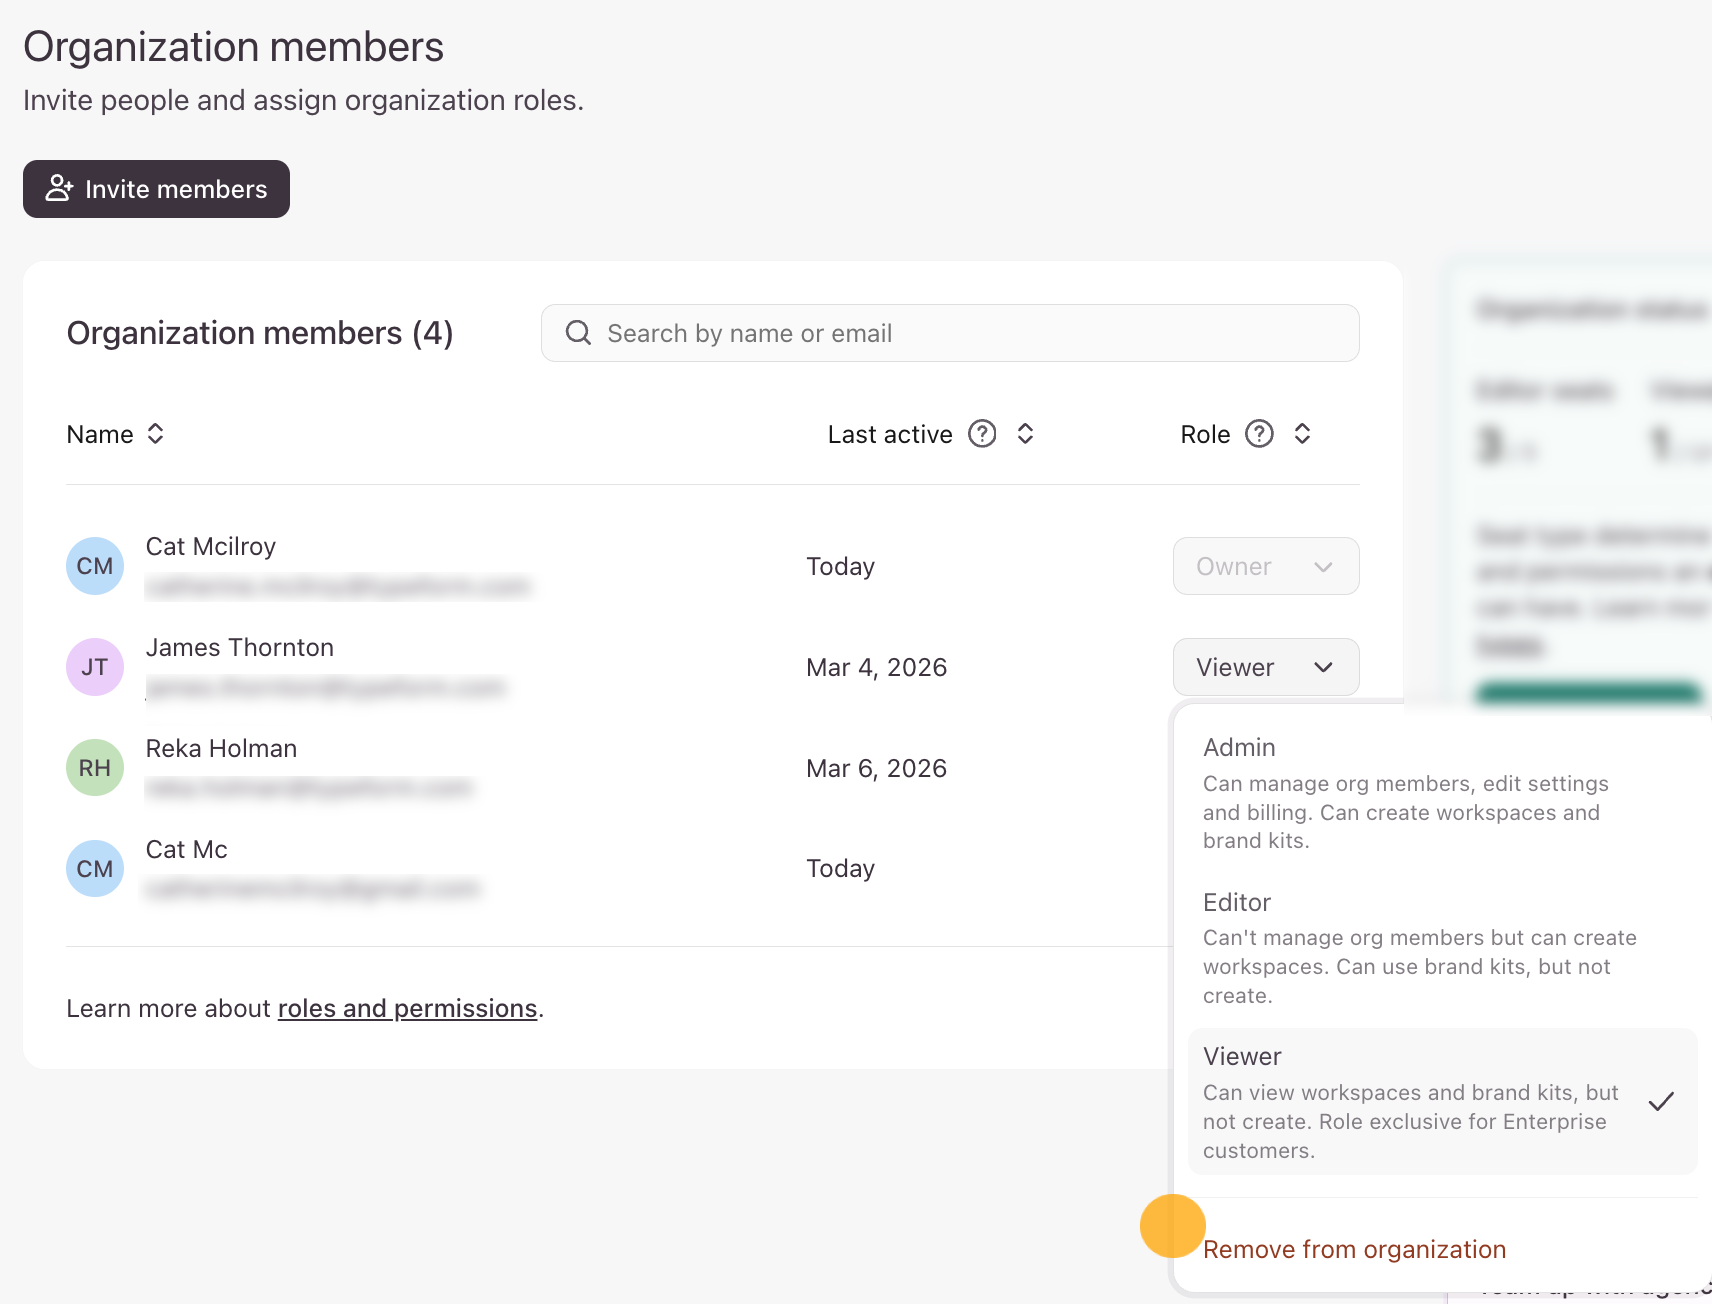
Task: Sort by Last active column arrows
Action: (1025, 434)
